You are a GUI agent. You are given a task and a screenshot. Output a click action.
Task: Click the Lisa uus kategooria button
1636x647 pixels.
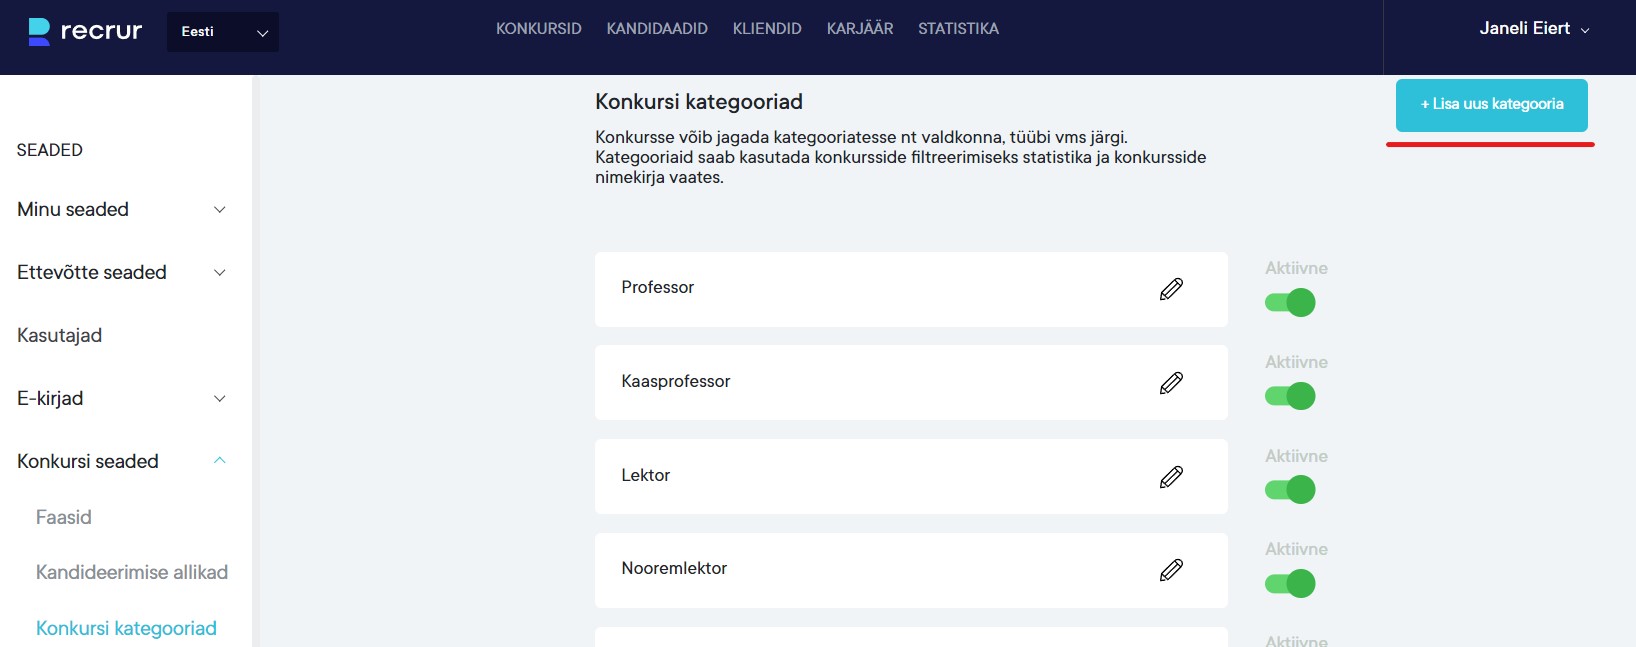pyautogui.click(x=1491, y=105)
